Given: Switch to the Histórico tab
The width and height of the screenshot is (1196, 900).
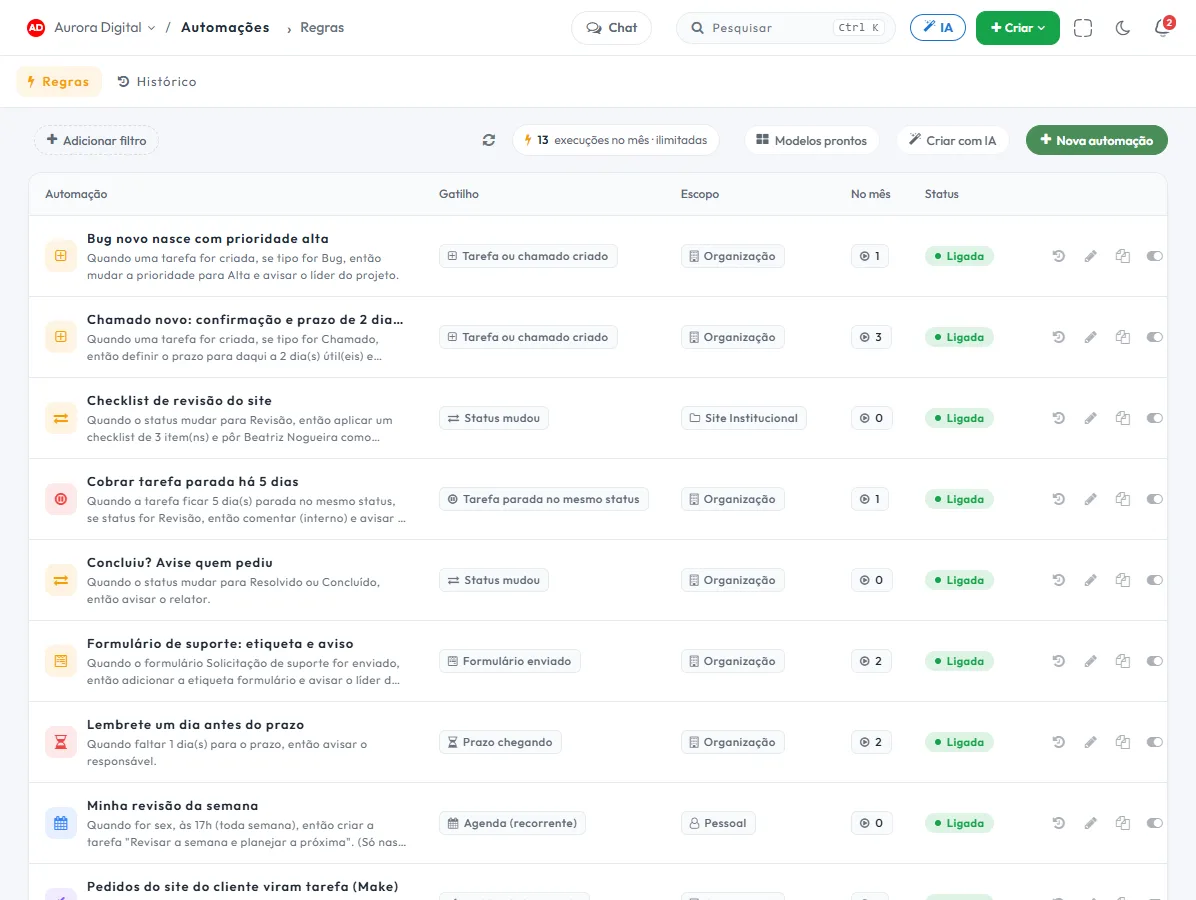Looking at the screenshot, I should [x=157, y=82].
